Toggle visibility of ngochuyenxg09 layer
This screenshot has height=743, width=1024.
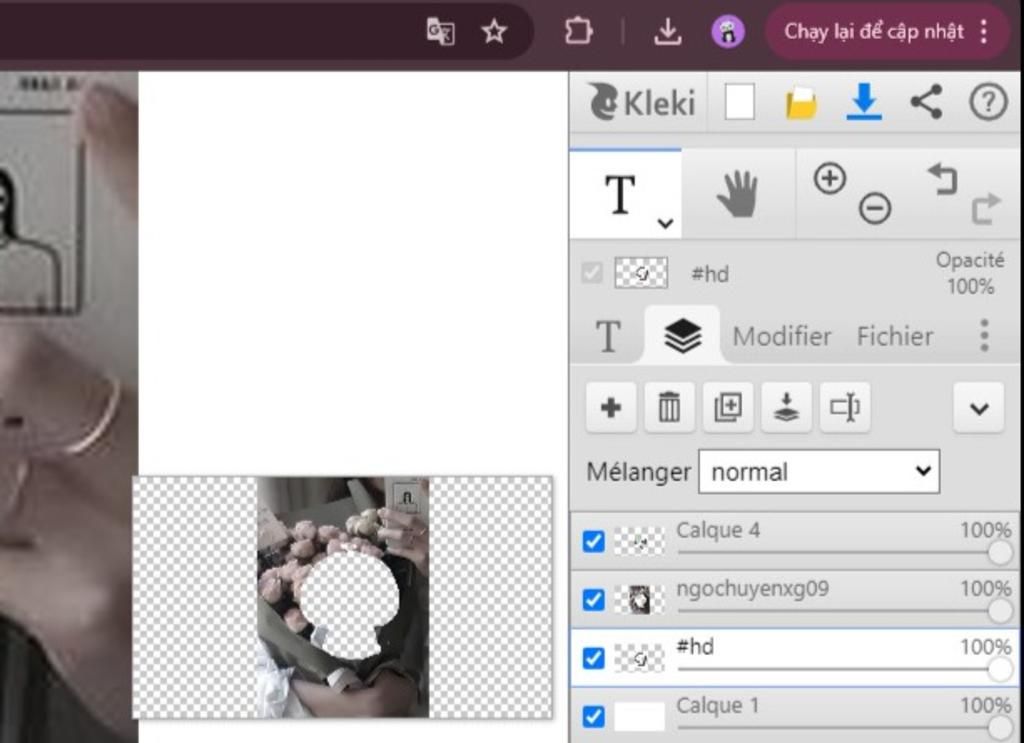[x=593, y=599]
